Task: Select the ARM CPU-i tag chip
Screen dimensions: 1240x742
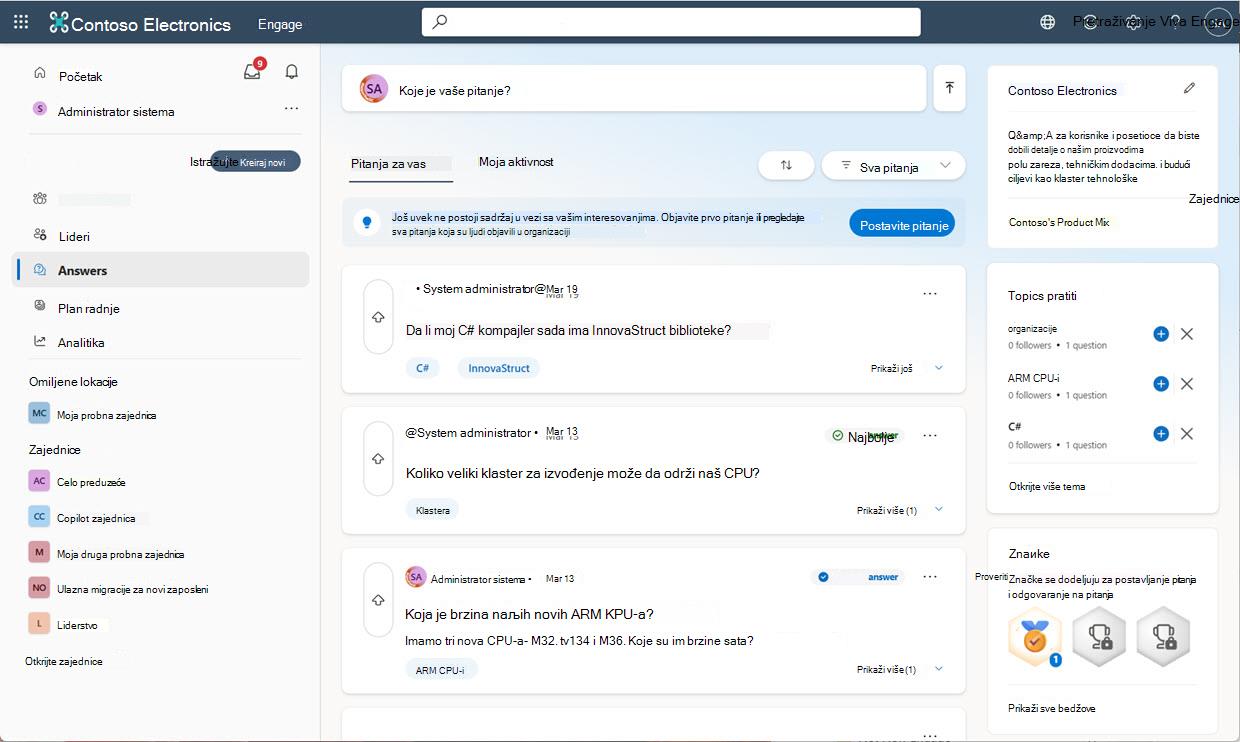Action: click(x=441, y=669)
